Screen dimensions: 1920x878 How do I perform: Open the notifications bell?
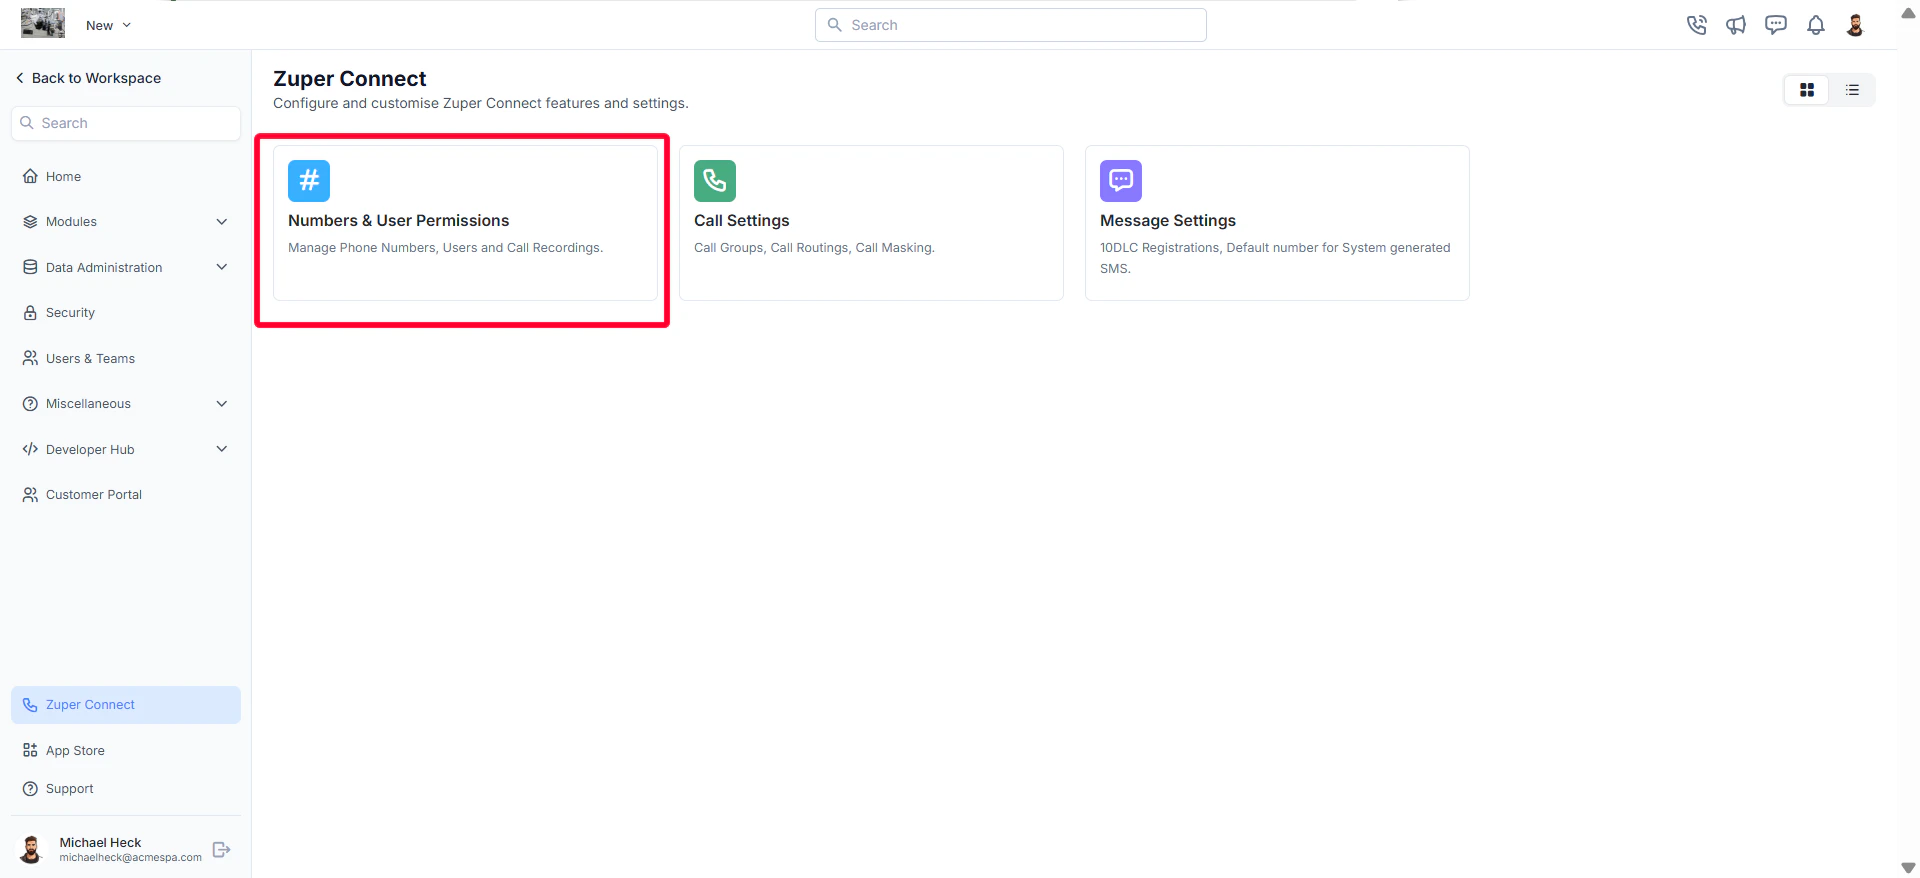point(1816,25)
